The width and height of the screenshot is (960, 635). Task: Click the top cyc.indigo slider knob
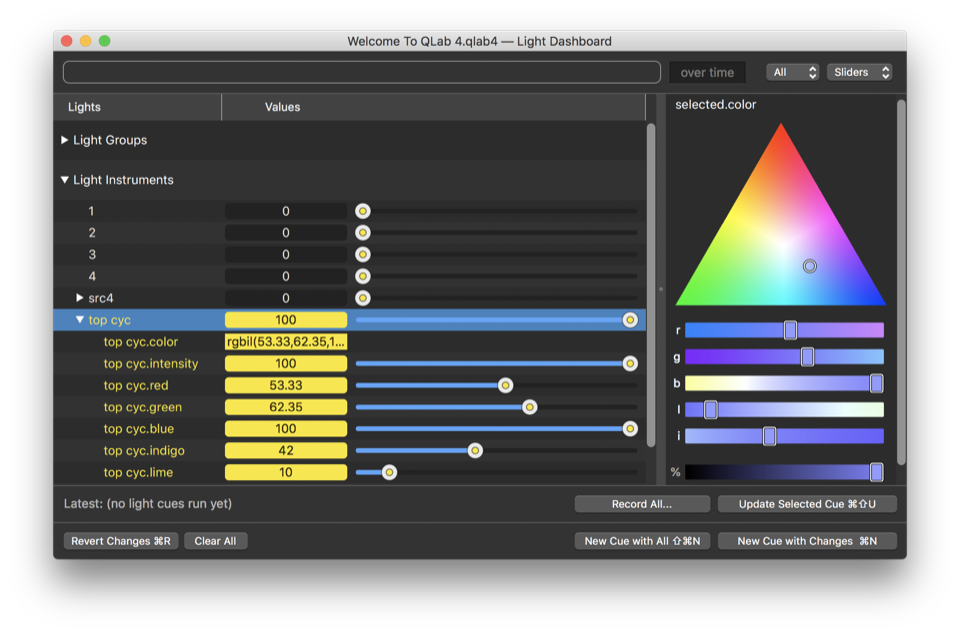point(475,451)
